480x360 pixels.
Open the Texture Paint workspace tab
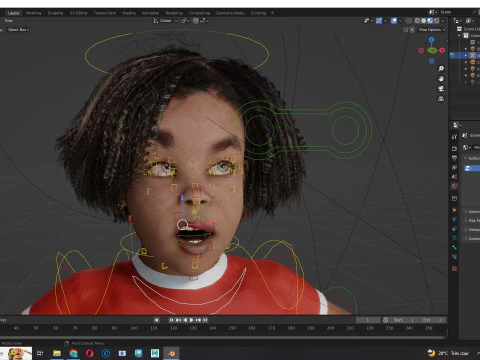pos(105,13)
